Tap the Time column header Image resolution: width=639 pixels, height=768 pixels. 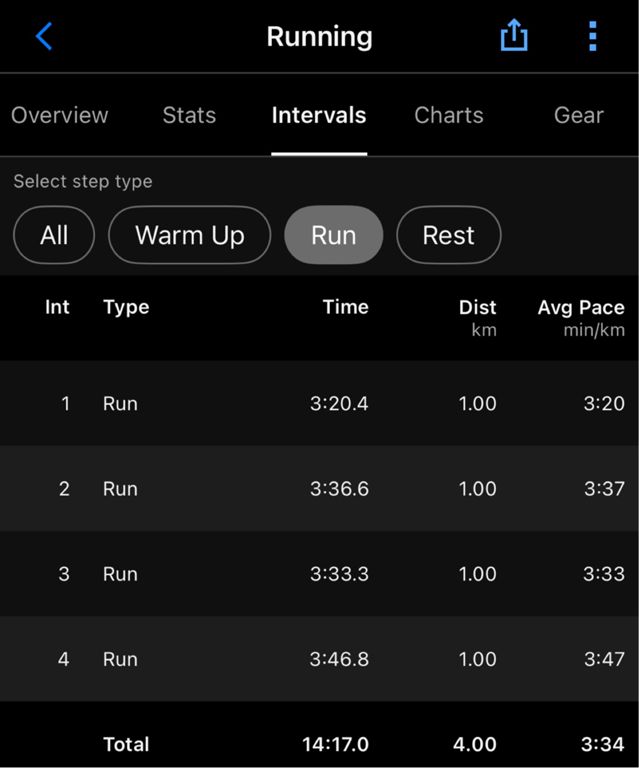click(346, 307)
